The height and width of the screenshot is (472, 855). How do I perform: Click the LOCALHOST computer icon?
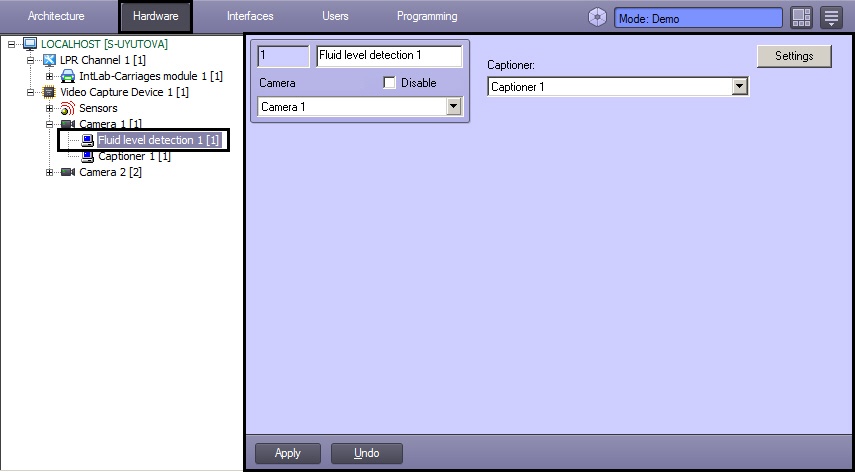30,44
